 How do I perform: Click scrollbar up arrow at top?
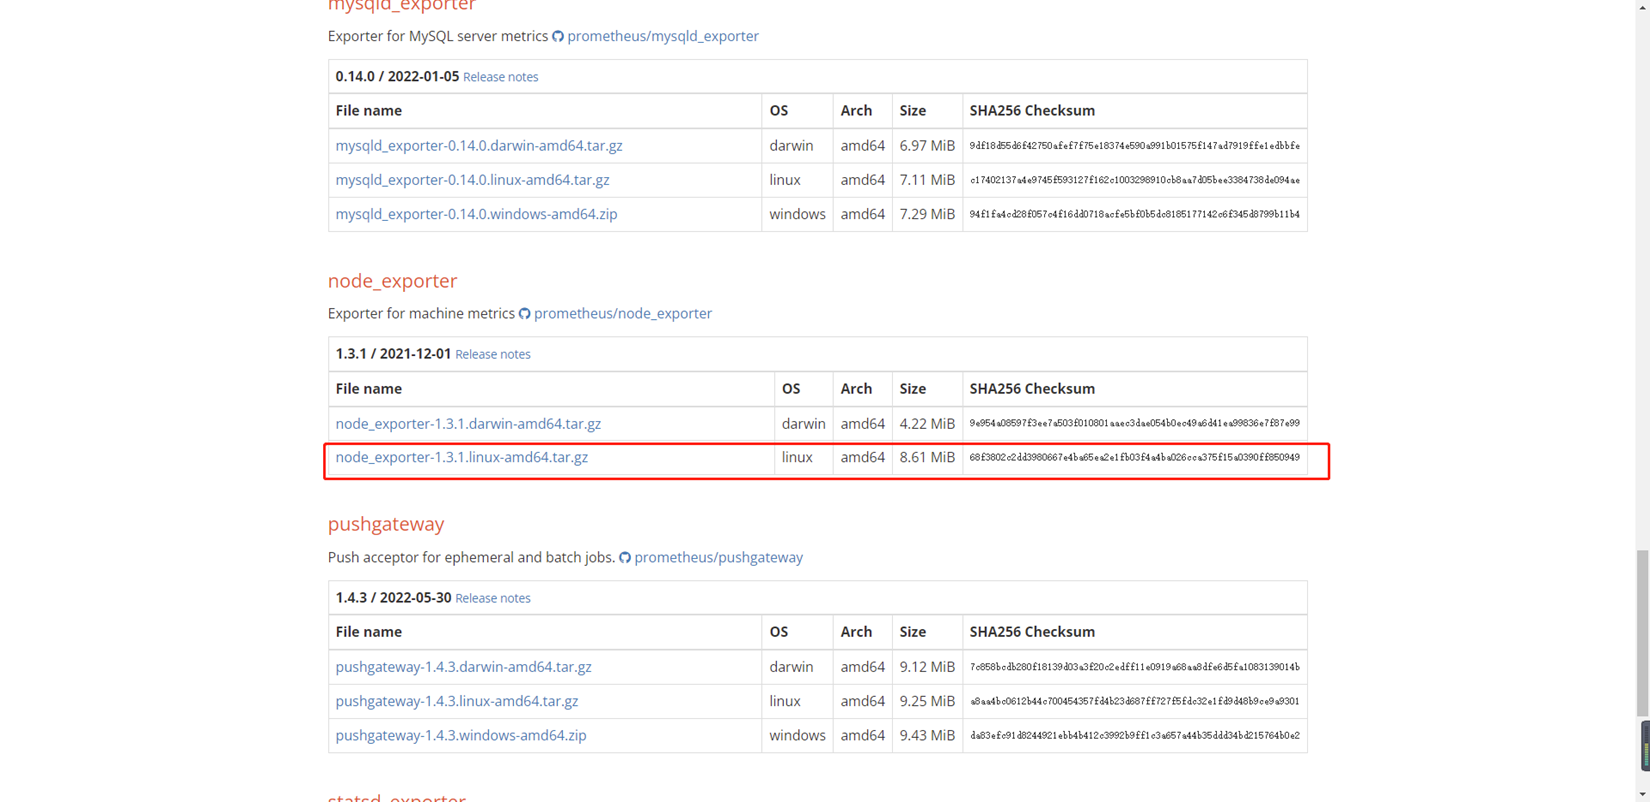click(1642, 6)
